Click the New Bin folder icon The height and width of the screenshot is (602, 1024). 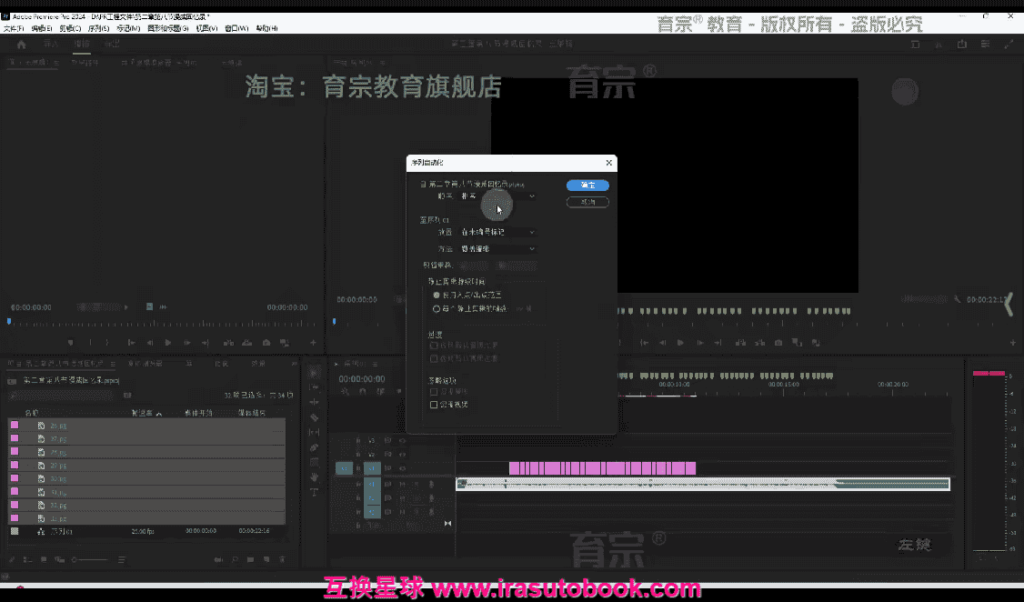(x=250, y=560)
